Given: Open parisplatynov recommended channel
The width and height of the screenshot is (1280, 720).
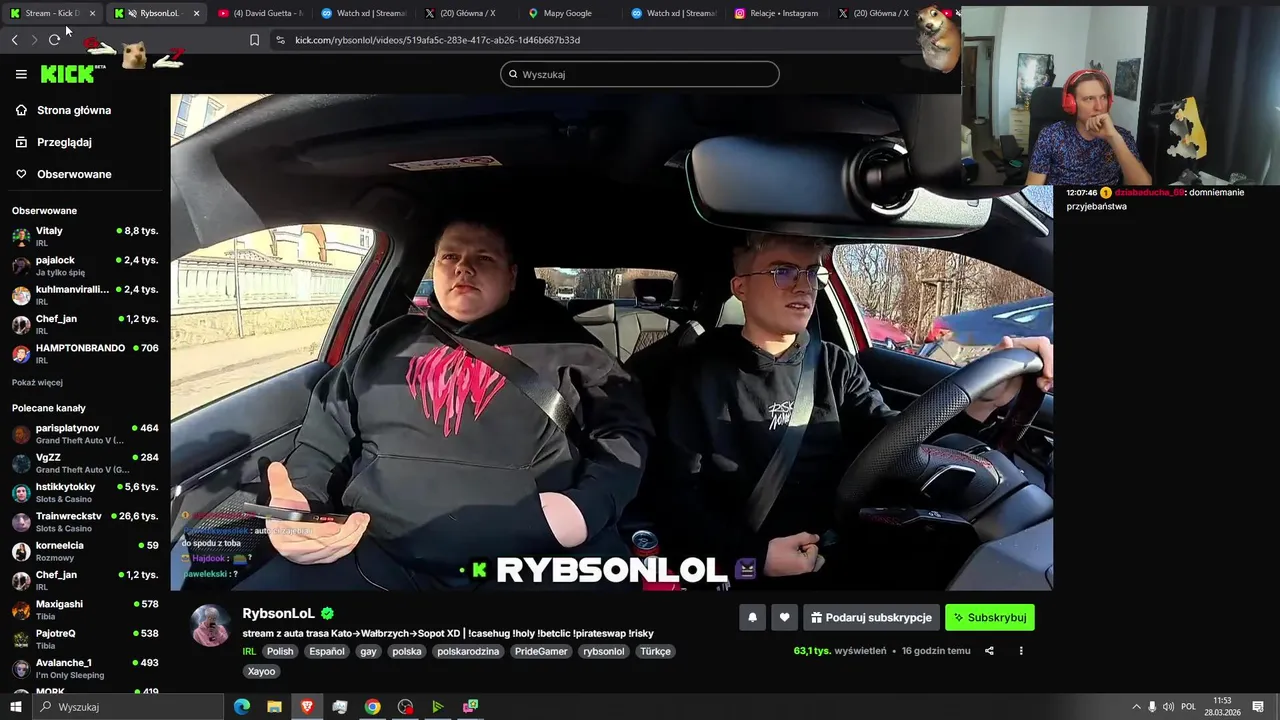Looking at the screenshot, I should tap(85, 433).
